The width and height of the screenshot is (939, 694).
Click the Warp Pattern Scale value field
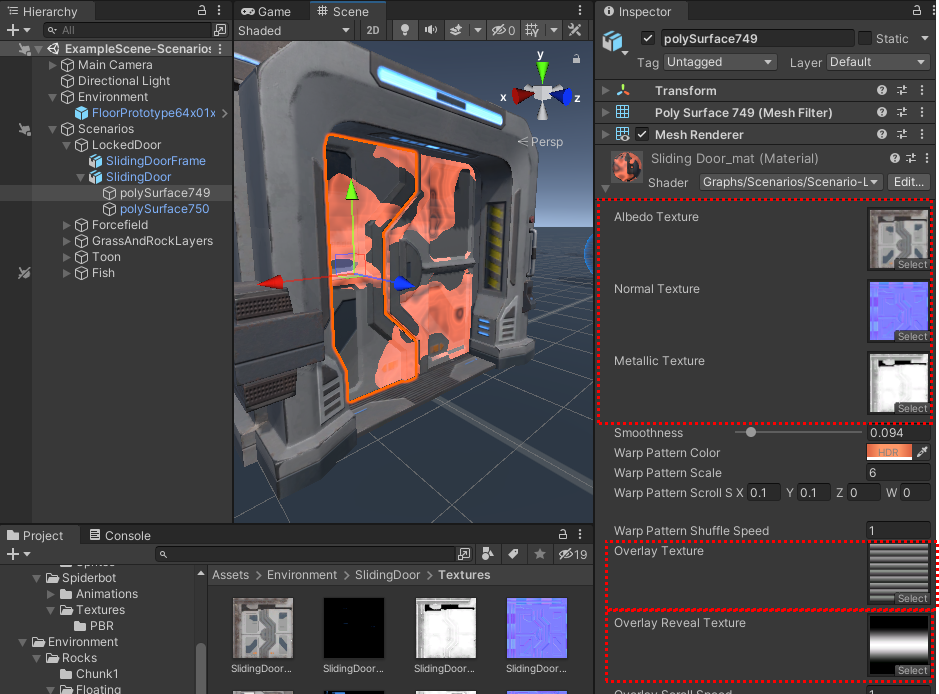pos(898,472)
